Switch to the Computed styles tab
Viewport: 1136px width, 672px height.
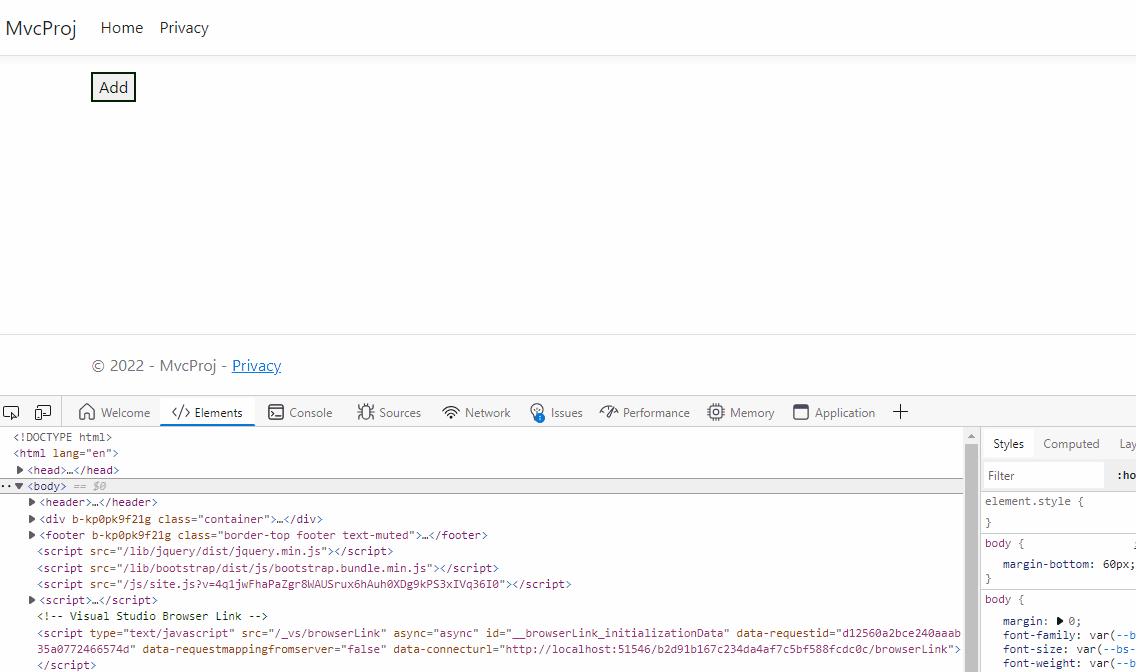(x=1070, y=443)
